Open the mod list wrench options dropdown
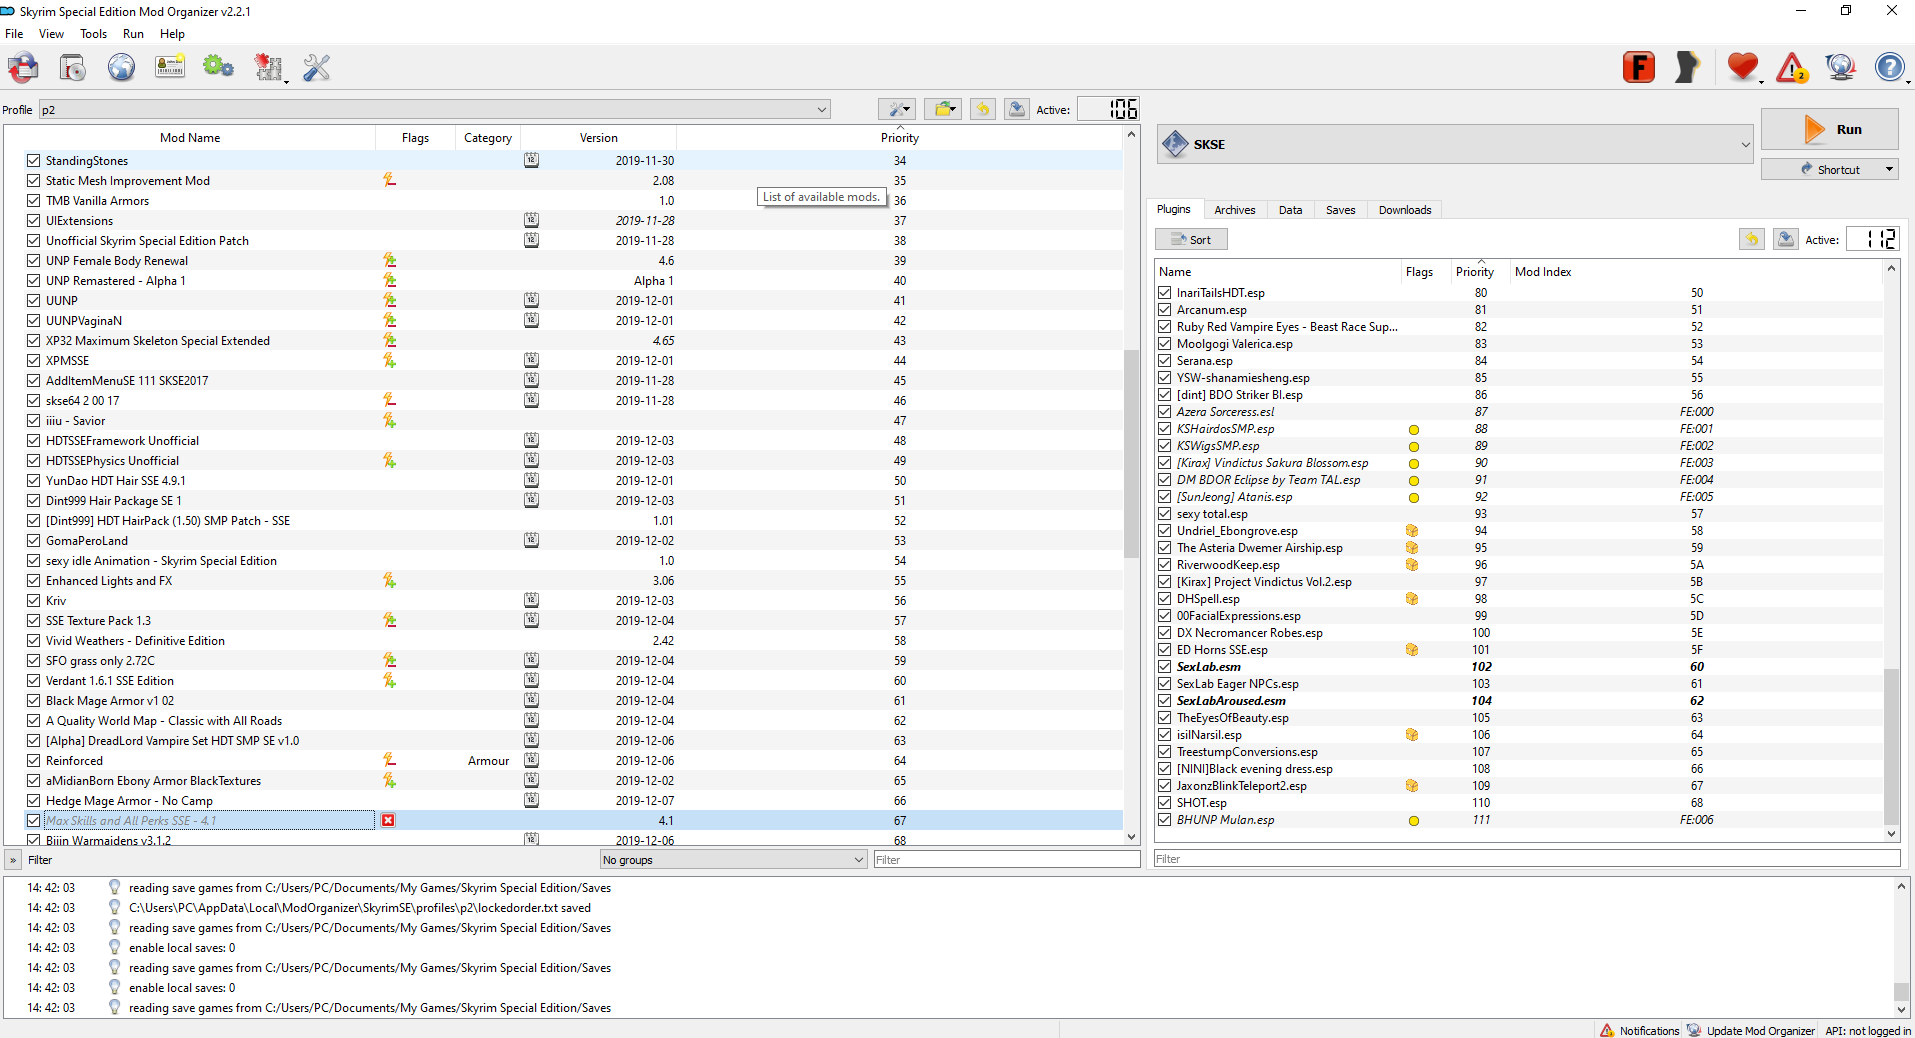 pyautogui.click(x=897, y=109)
